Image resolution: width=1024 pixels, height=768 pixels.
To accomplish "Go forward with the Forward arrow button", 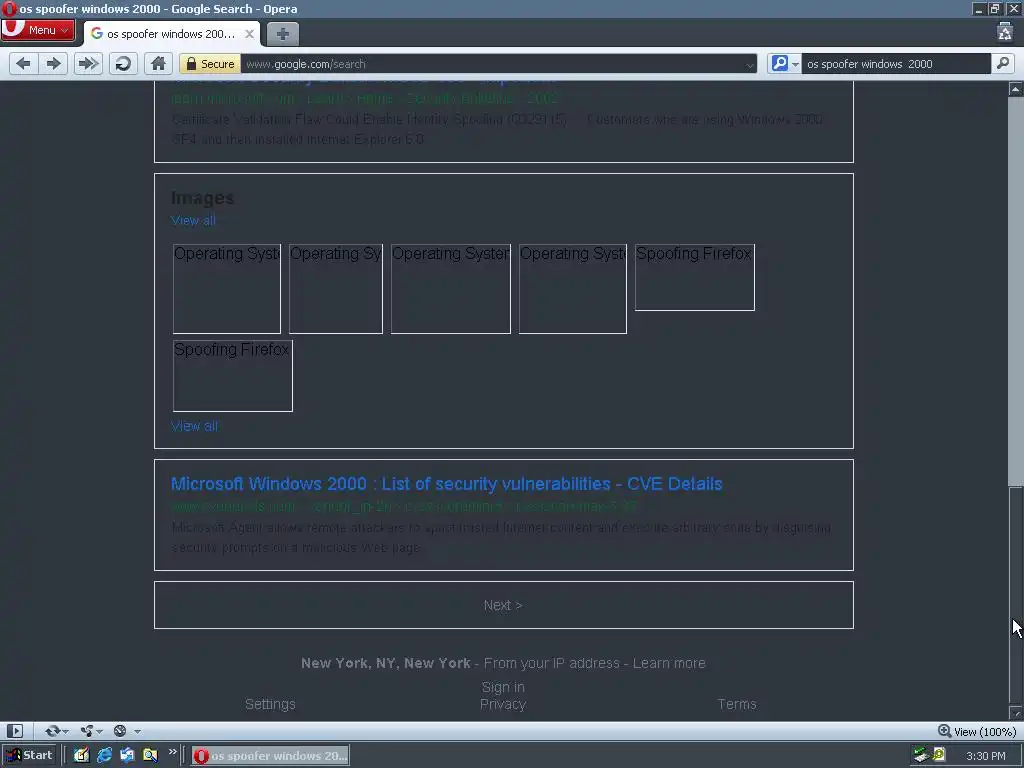I will coord(54,63).
